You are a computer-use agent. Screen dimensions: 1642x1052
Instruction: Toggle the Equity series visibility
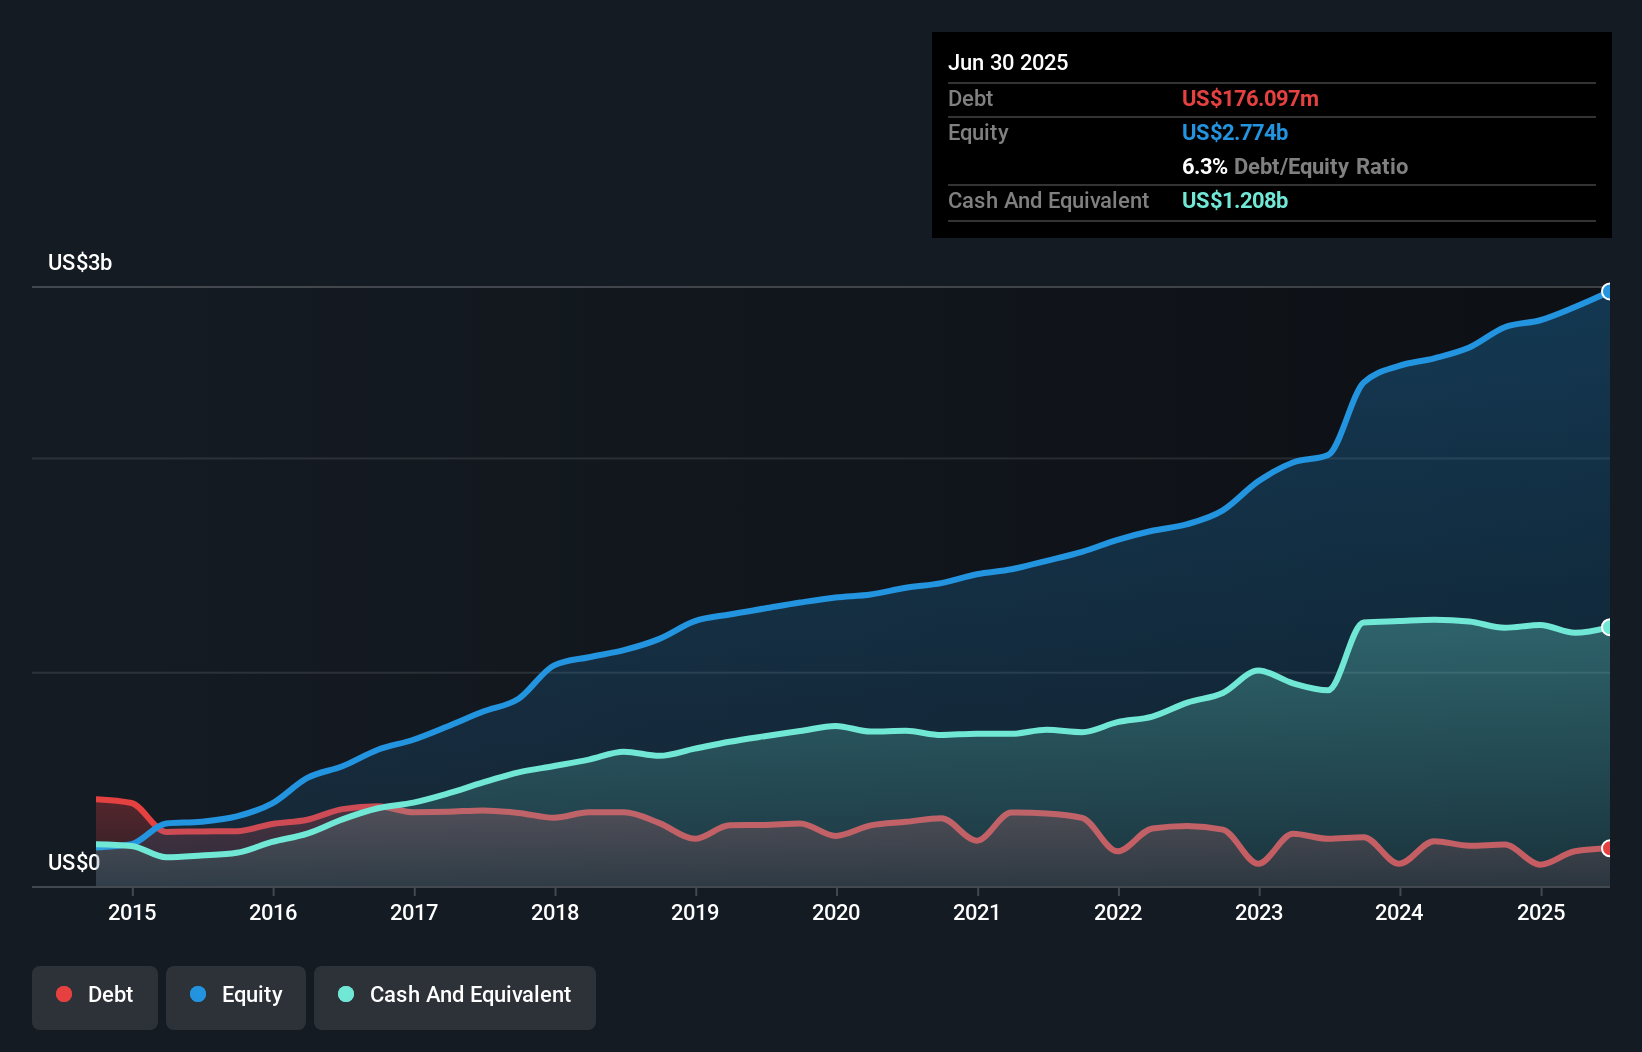pos(236,996)
